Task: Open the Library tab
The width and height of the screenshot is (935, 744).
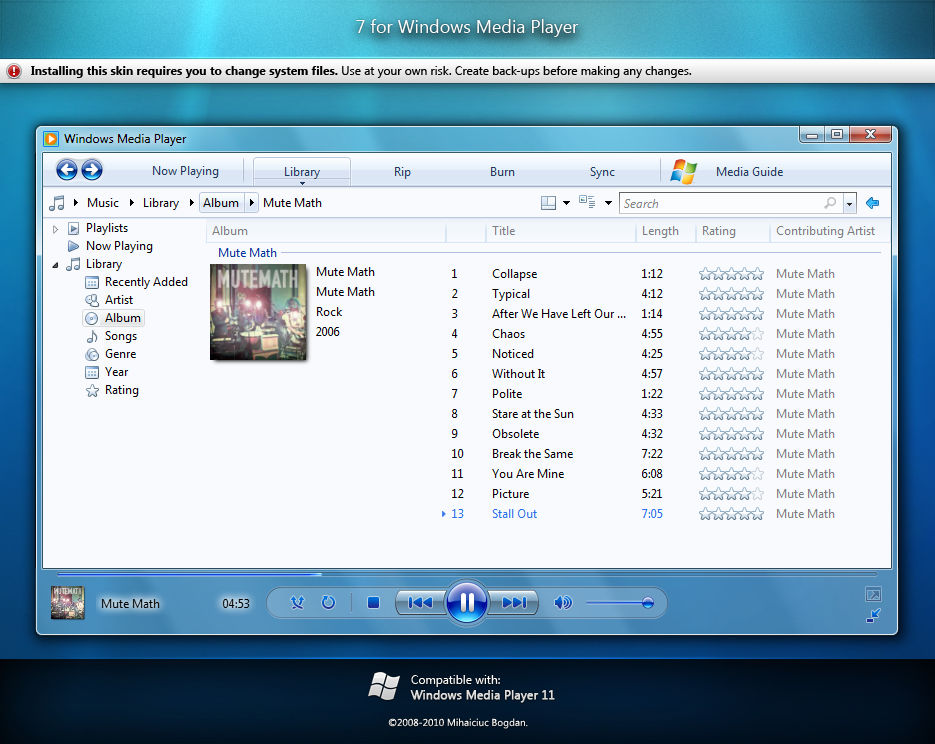Action: click(302, 172)
